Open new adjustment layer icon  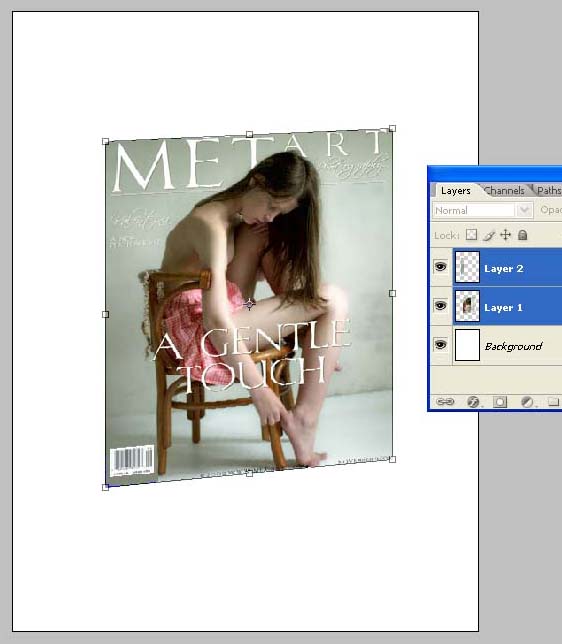click(527, 402)
